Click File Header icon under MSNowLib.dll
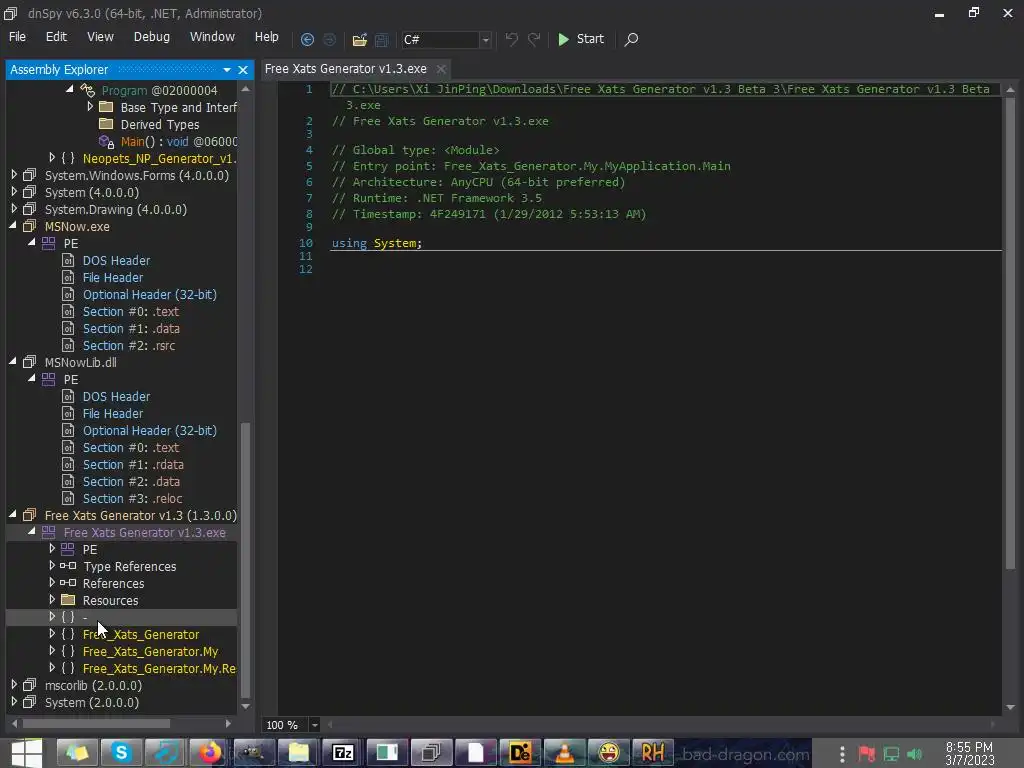 click(68, 413)
